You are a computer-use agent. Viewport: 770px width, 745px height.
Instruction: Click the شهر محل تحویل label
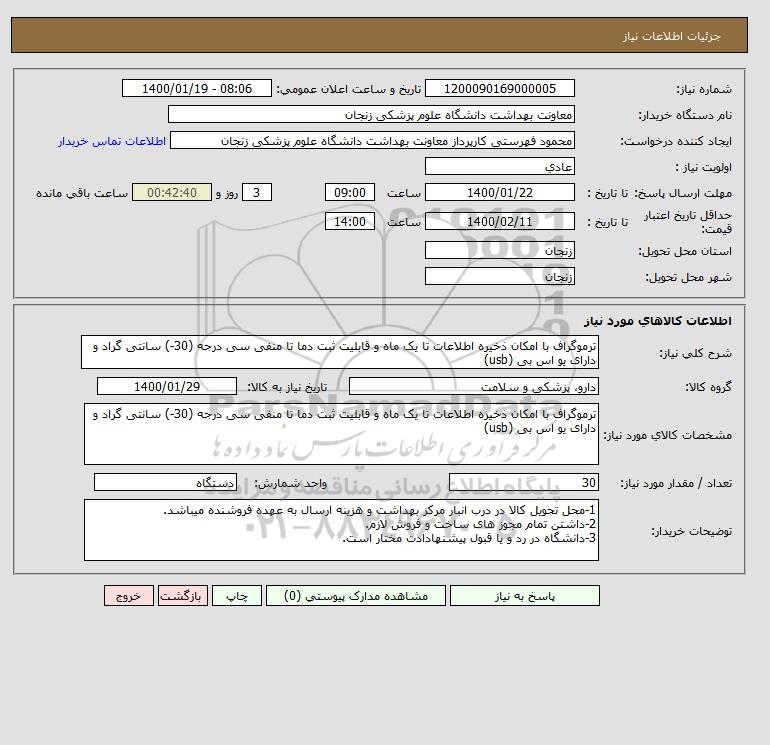(688, 277)
